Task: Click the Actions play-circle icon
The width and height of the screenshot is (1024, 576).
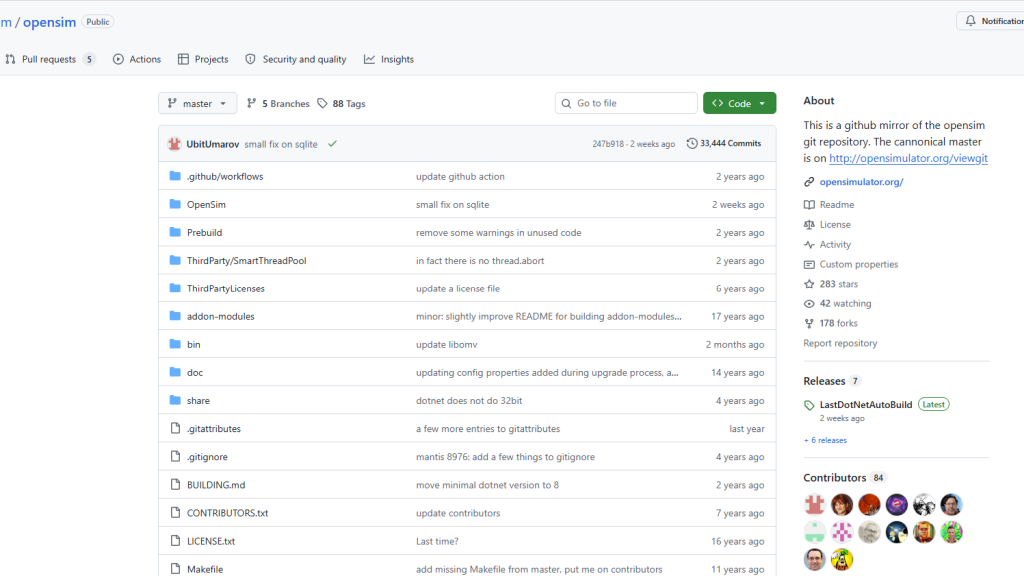Action: click(118, 59)
